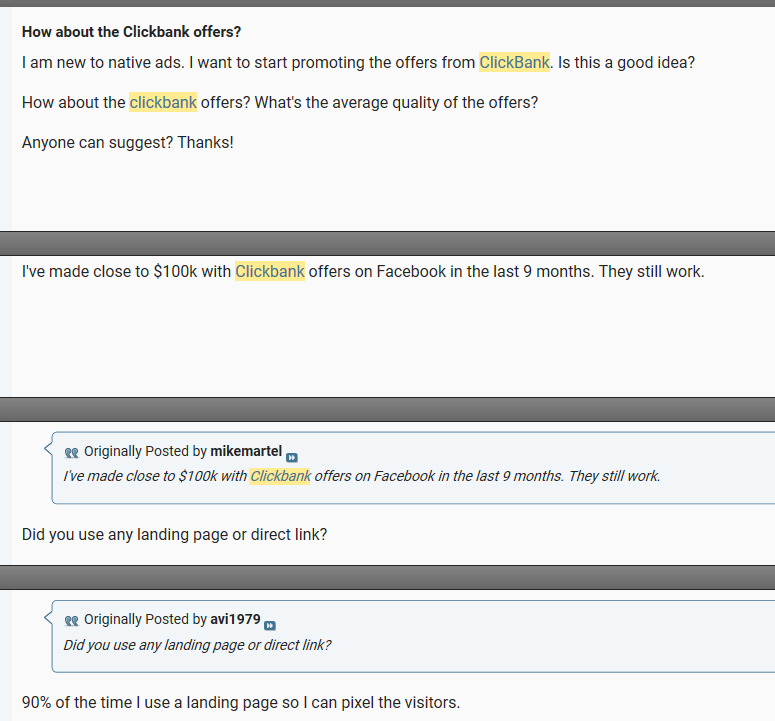Click the italic quoted landing page question
This screenshot has width=775, height=721.
[197, 644]
